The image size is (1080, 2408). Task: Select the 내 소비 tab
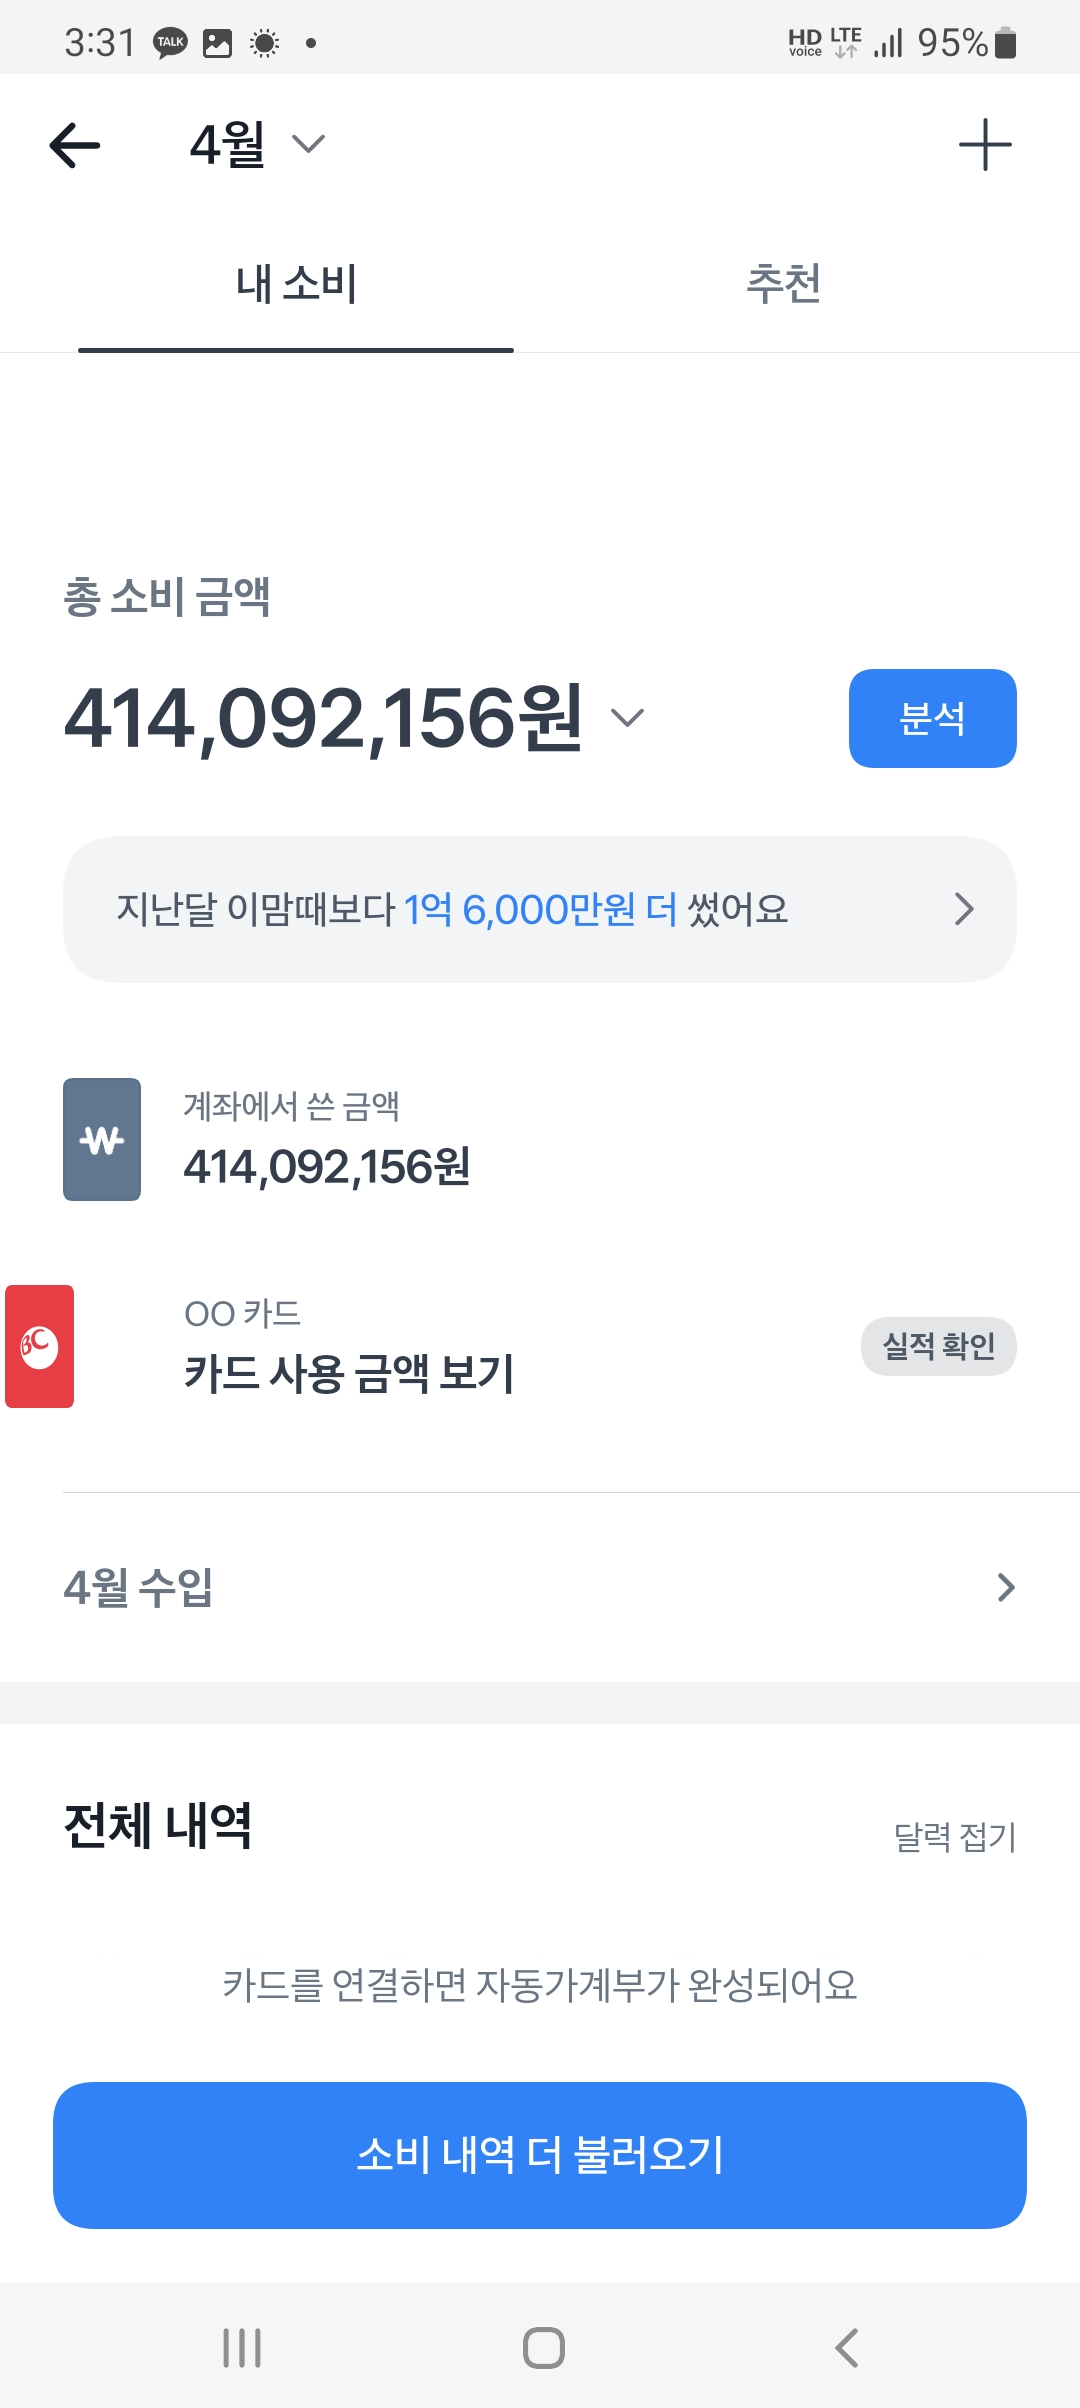(296, 284)
